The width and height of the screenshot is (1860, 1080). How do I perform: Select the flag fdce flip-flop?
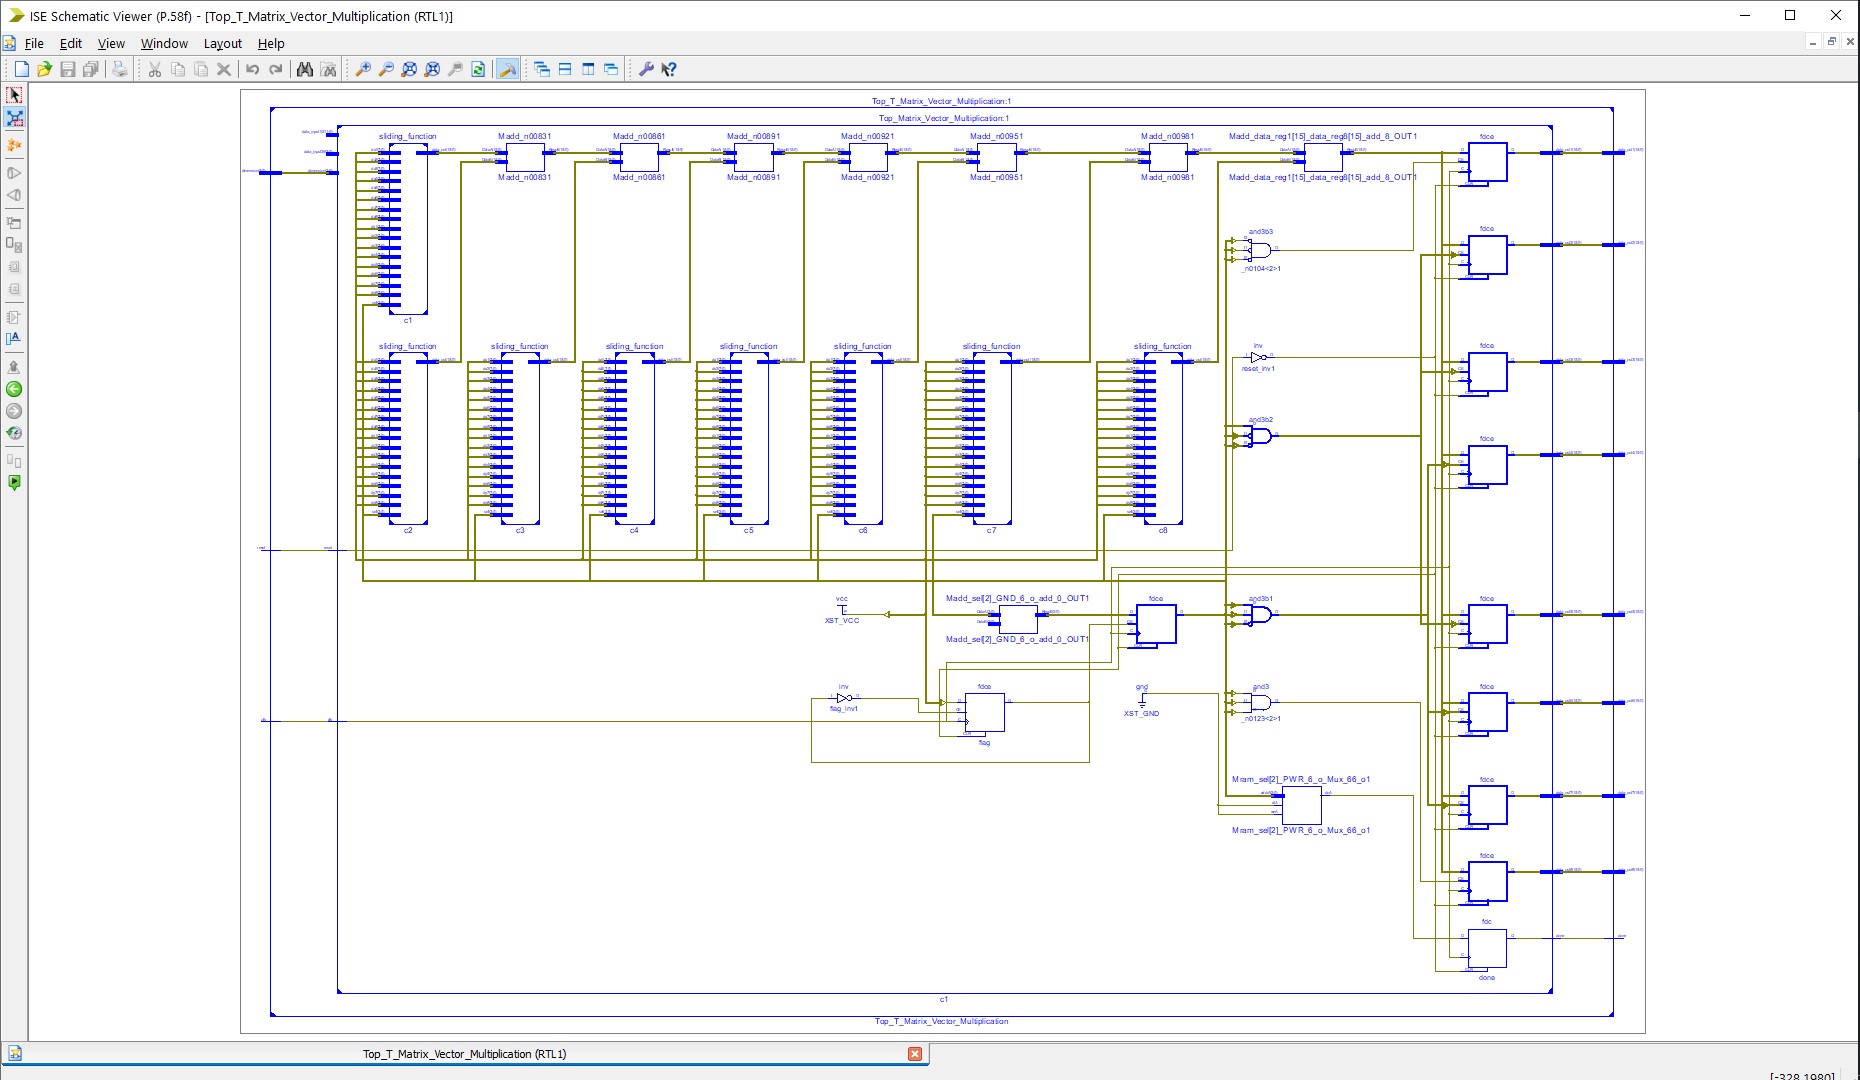985,712
